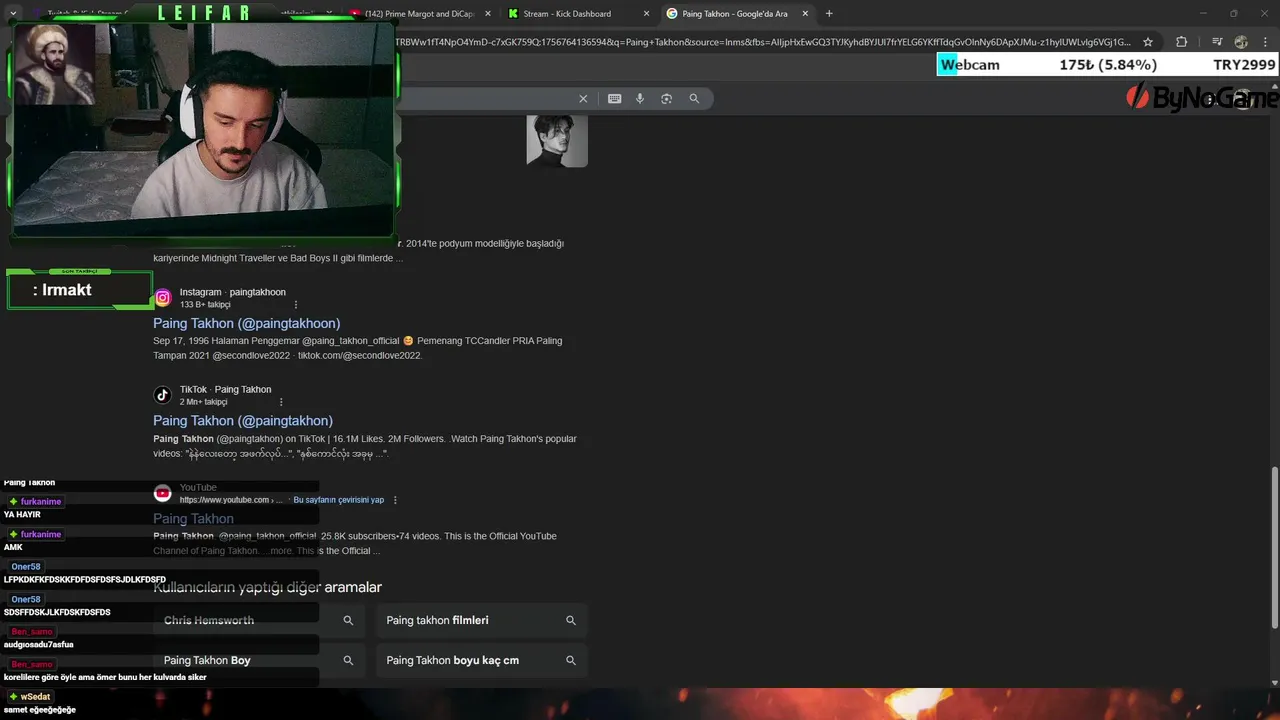Search related query Paing takhon filmleri
Screen dimensions: 1280x720
[481, 620]
